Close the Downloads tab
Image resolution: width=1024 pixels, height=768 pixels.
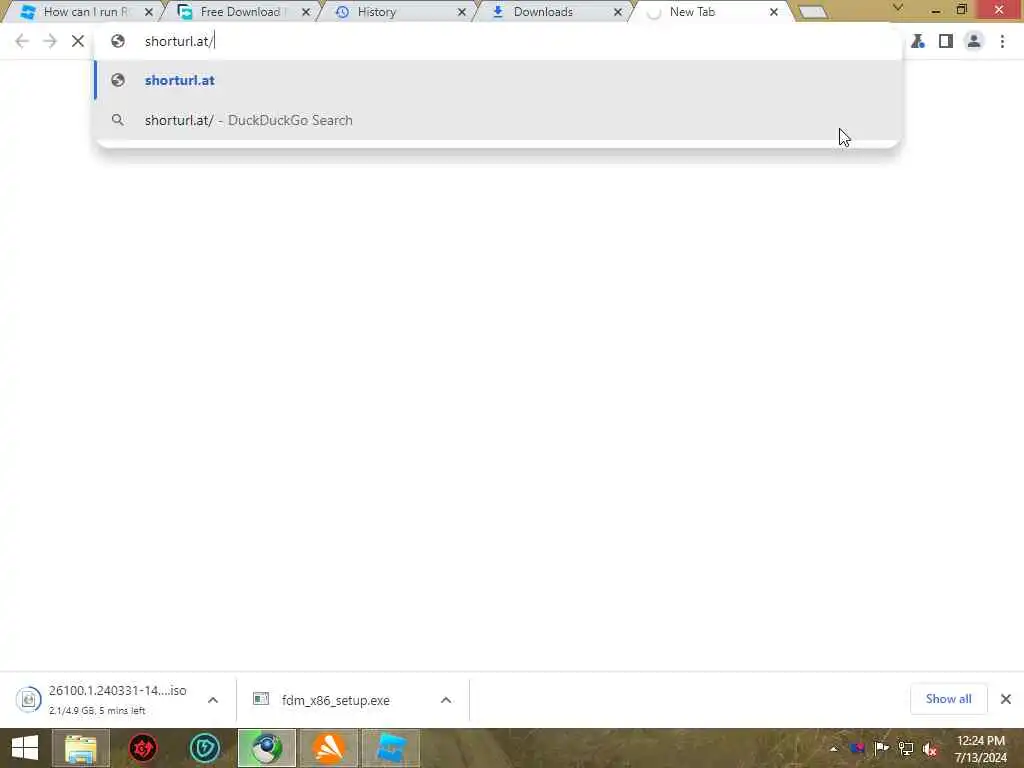click(x=618, y=12)
